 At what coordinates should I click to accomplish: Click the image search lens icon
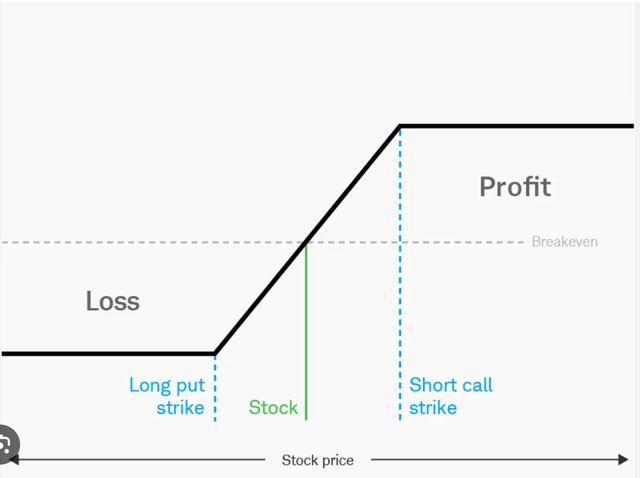point(6,445)
